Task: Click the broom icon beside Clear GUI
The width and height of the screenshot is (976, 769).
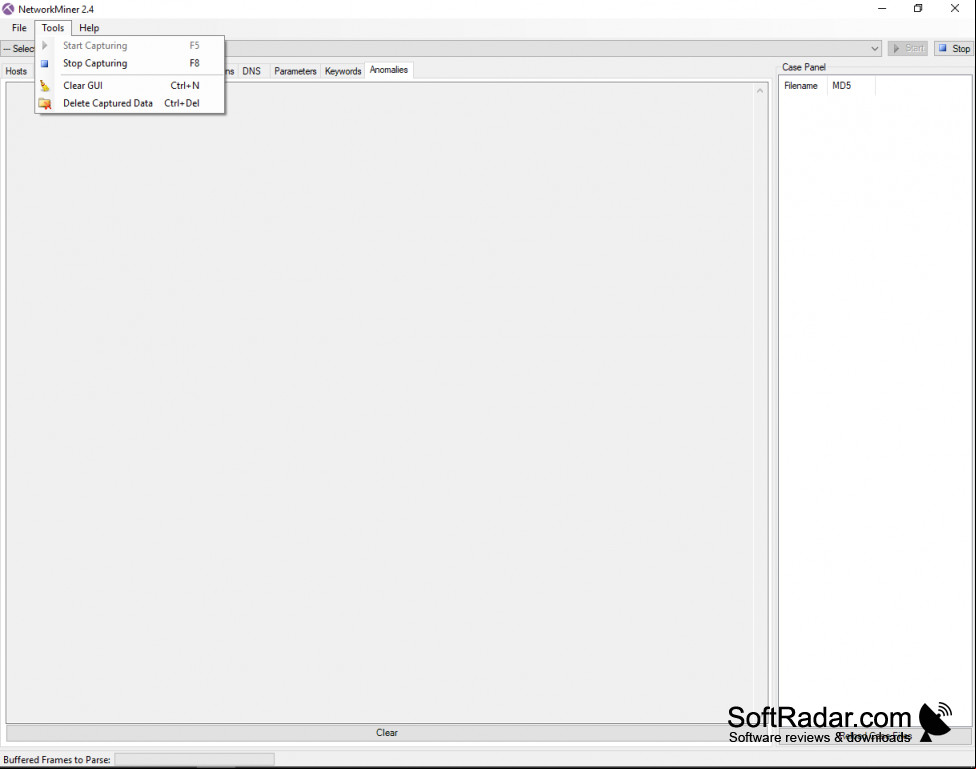Action: coord(45,86)
